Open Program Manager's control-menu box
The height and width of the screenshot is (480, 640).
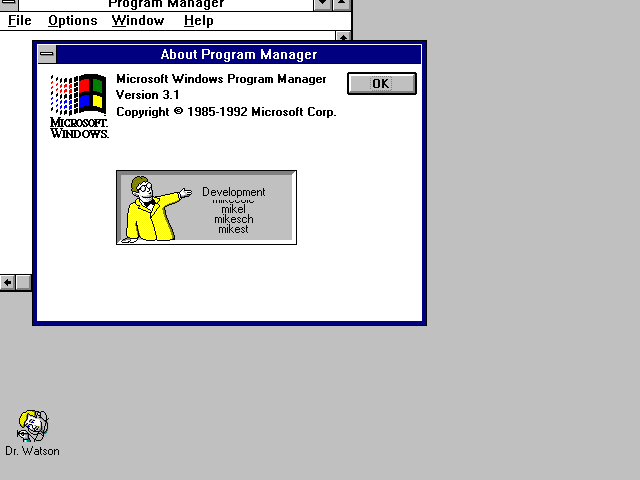pos(9,4)
